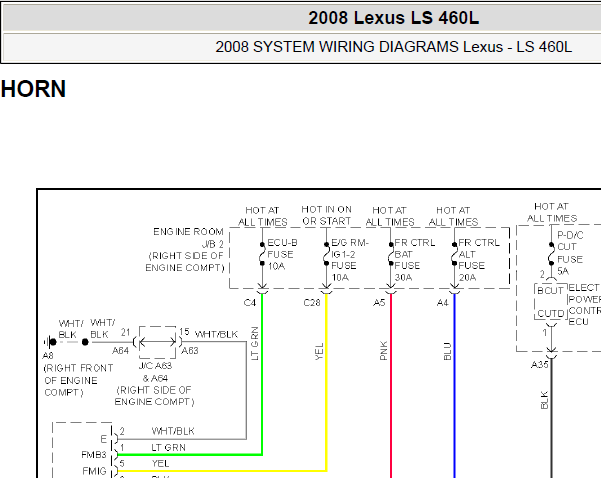Click the junction connector double-arrow symbol
The height and width of the screenshot is (478, 601).
157,342
